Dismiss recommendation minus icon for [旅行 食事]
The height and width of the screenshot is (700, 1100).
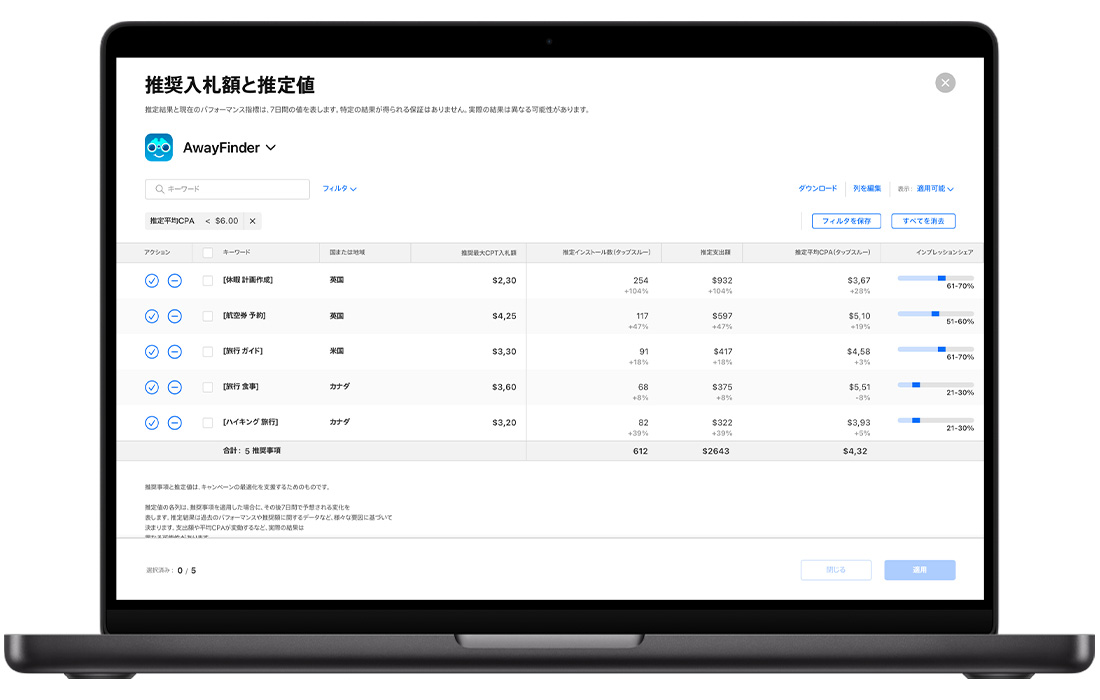[174, 387]
